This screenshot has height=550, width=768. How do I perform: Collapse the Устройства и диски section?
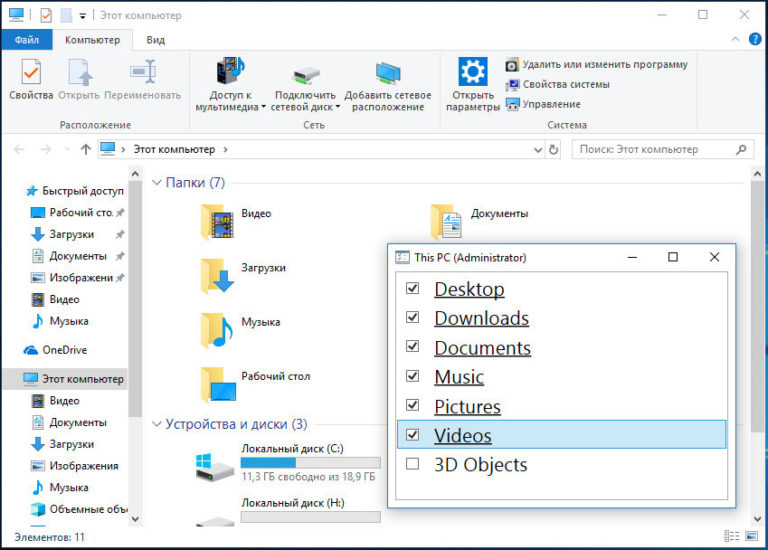coord(157,424)
